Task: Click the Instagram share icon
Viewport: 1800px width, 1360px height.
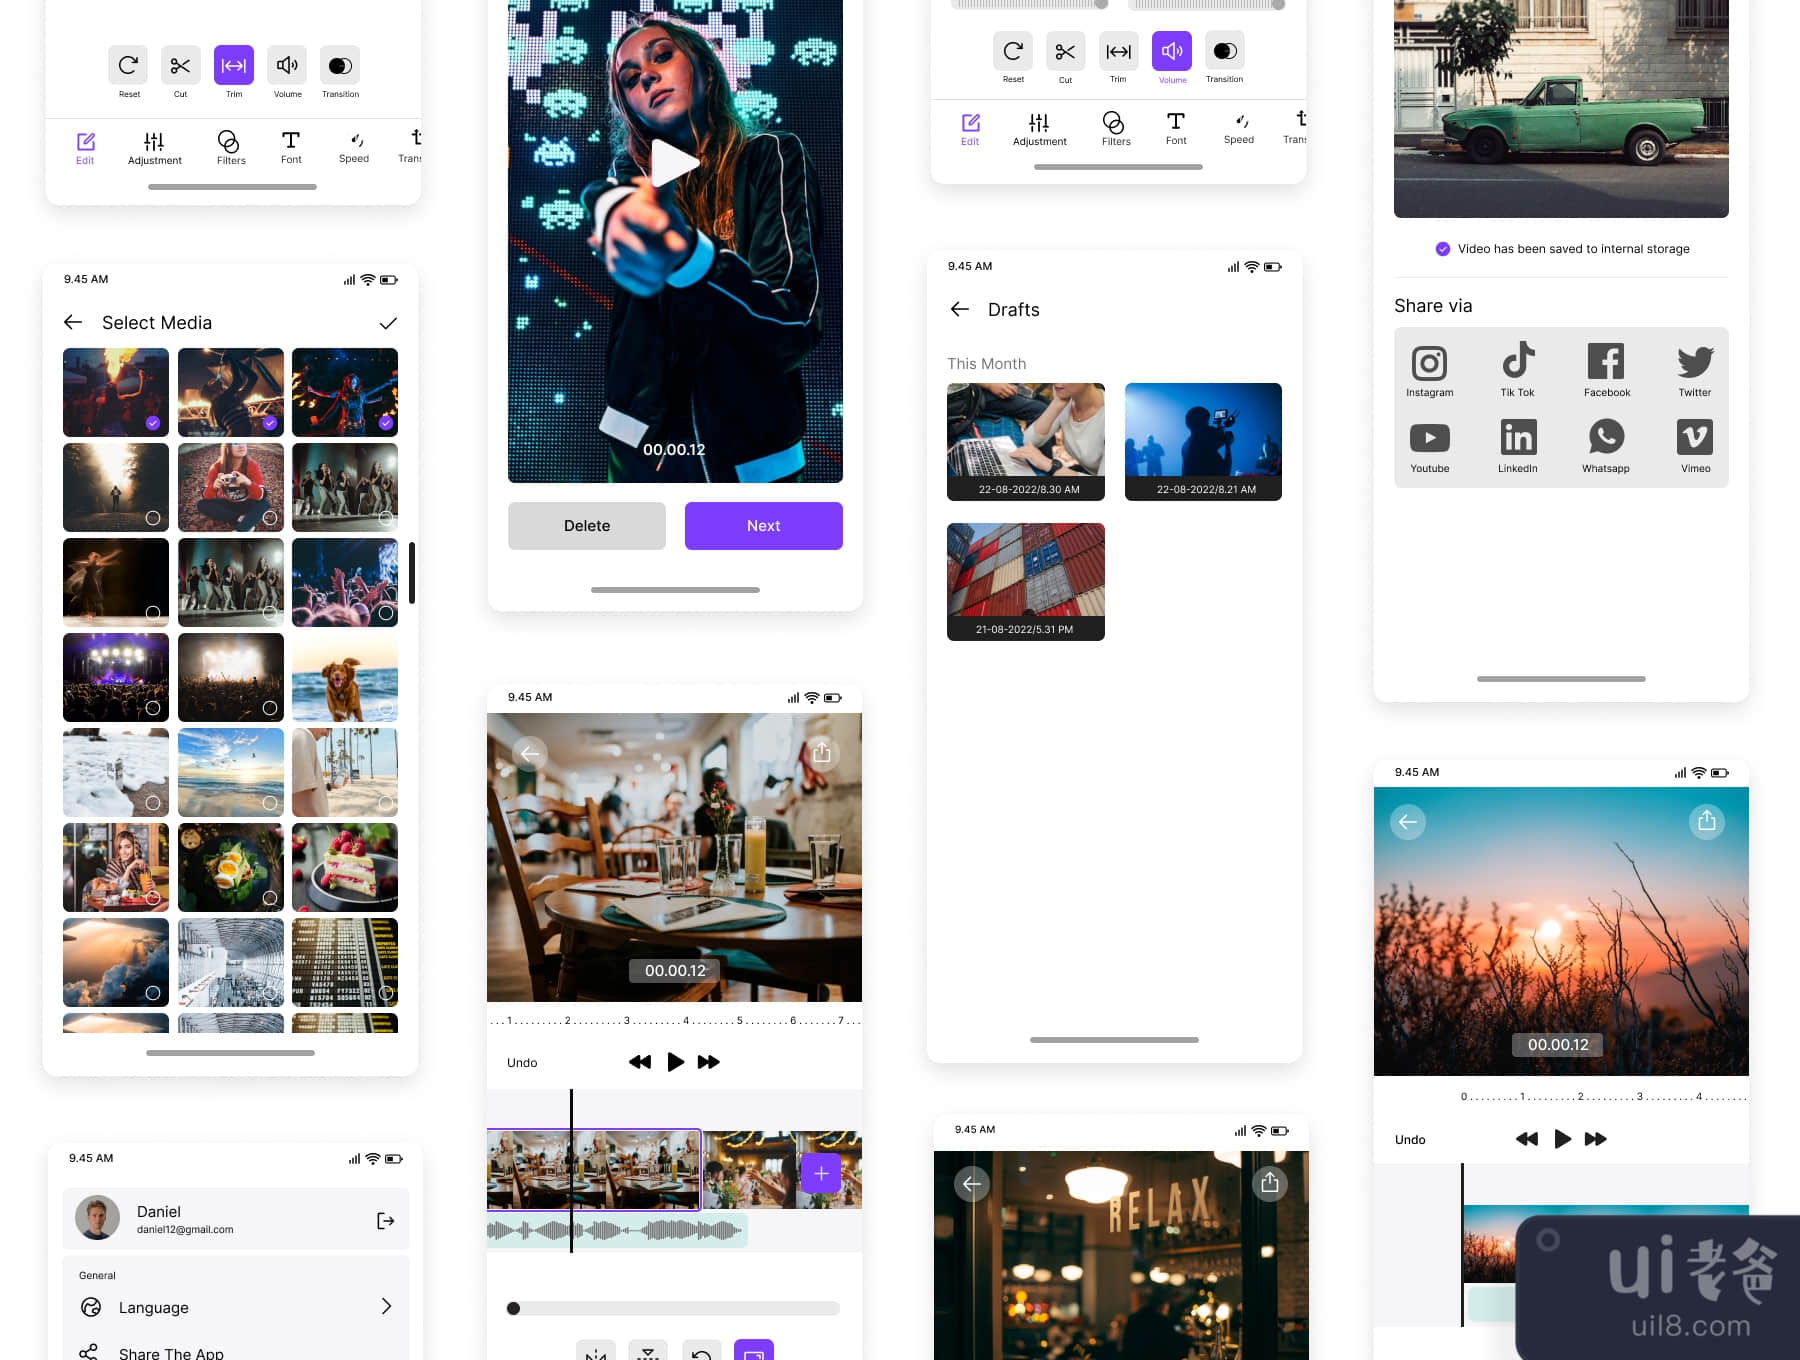Action: (x=1429, y=363)
